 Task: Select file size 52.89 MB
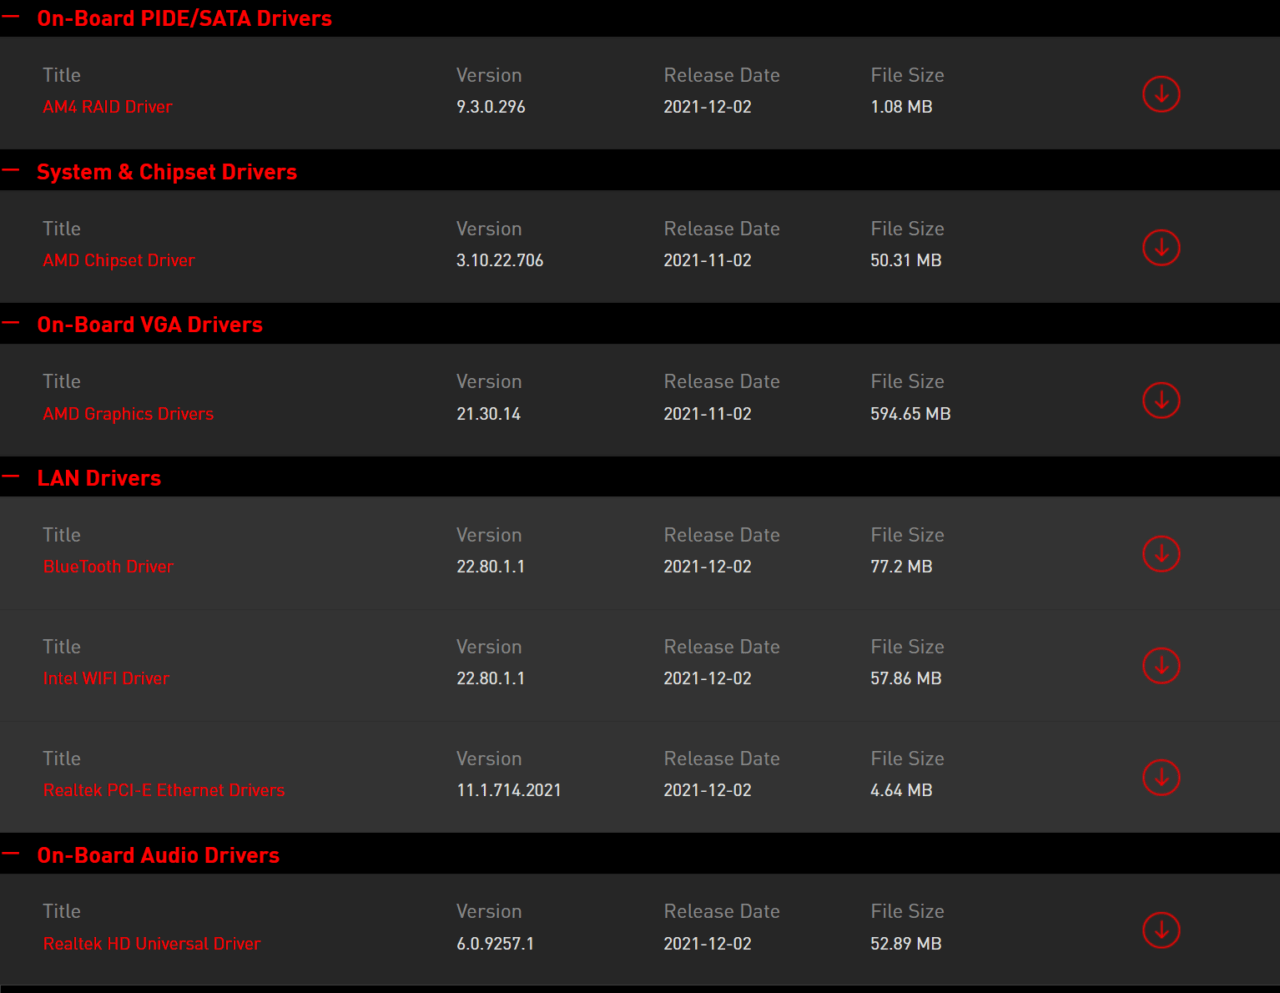click(x=906, y=944)
